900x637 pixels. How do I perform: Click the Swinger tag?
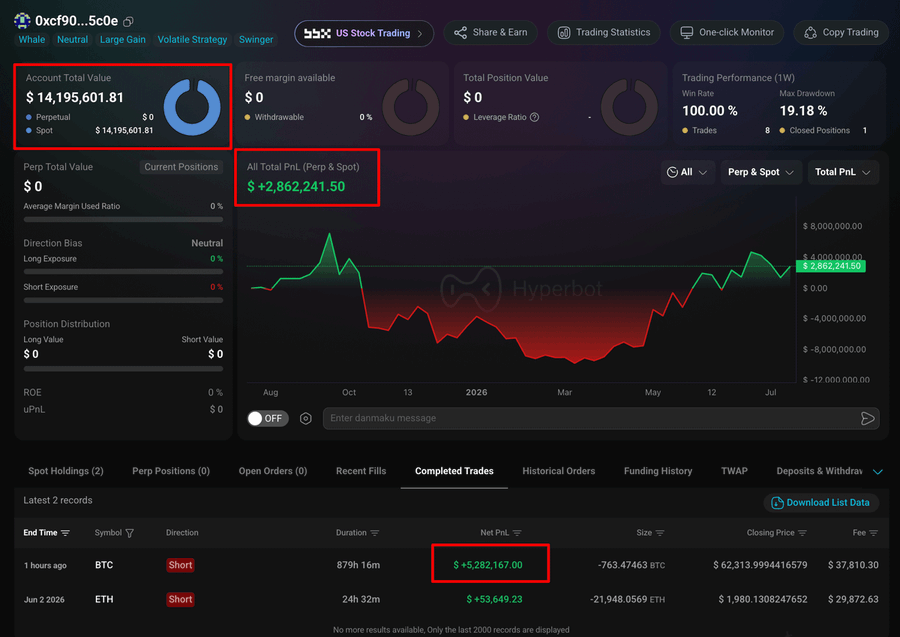(x=256, y=40)
